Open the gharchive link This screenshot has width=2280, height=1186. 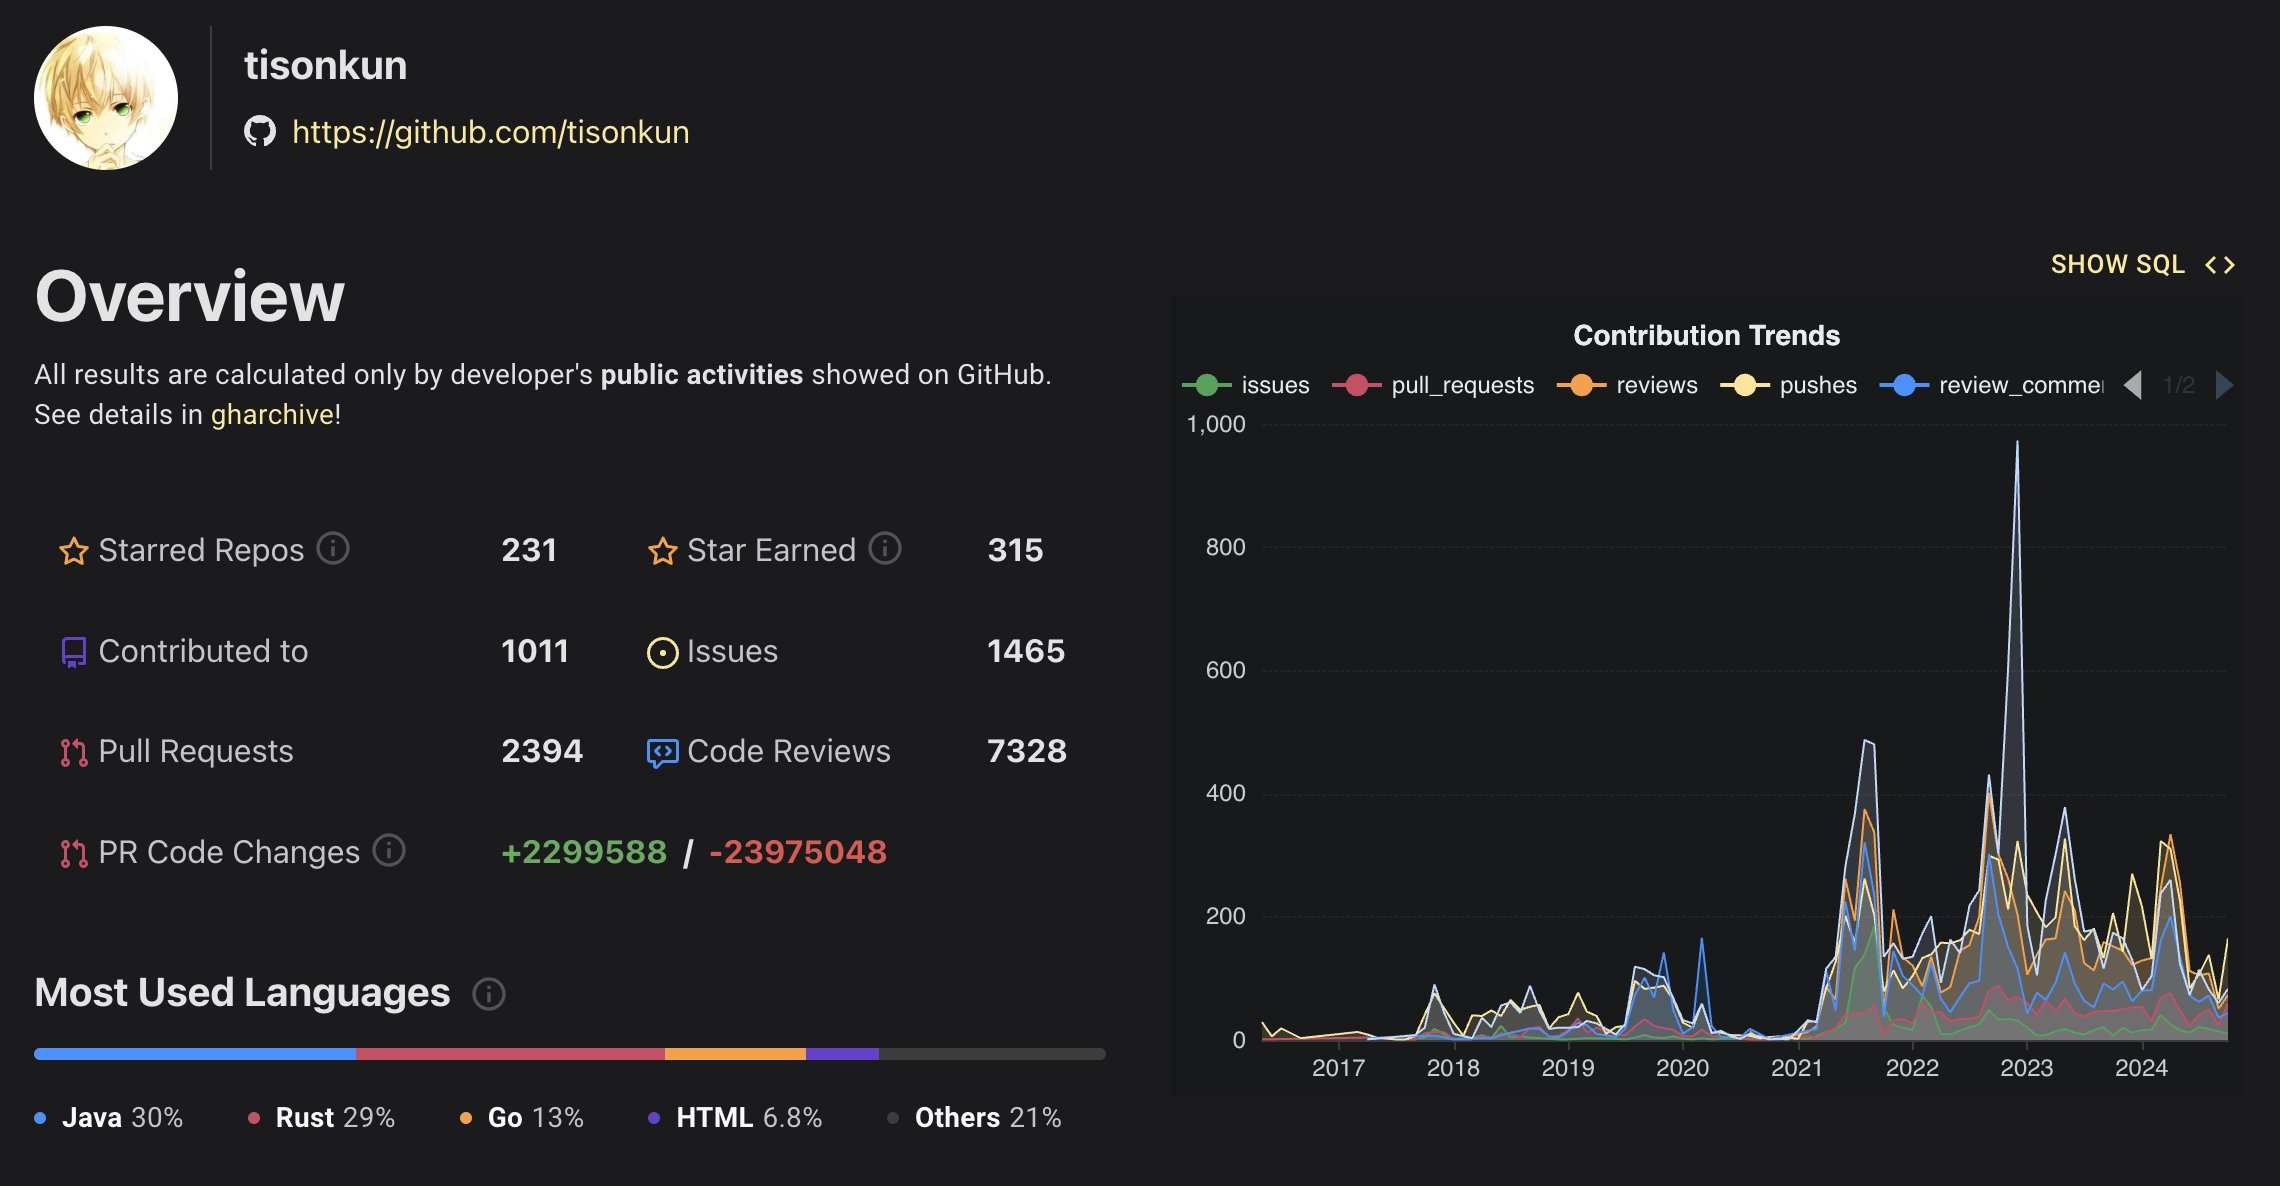click(272, 414)
